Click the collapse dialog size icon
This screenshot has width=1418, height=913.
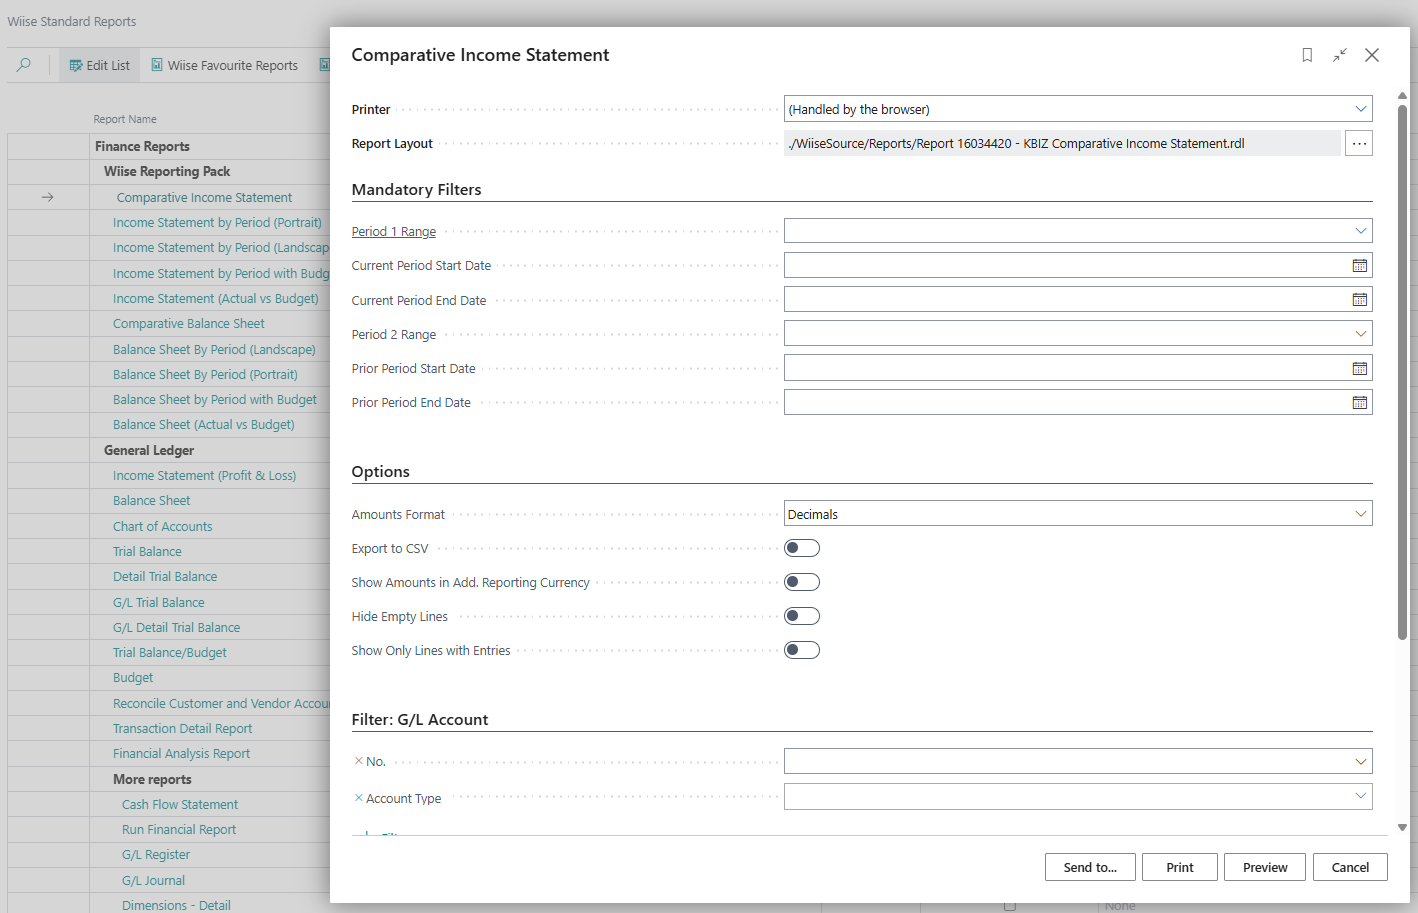tap(1339, 55)
